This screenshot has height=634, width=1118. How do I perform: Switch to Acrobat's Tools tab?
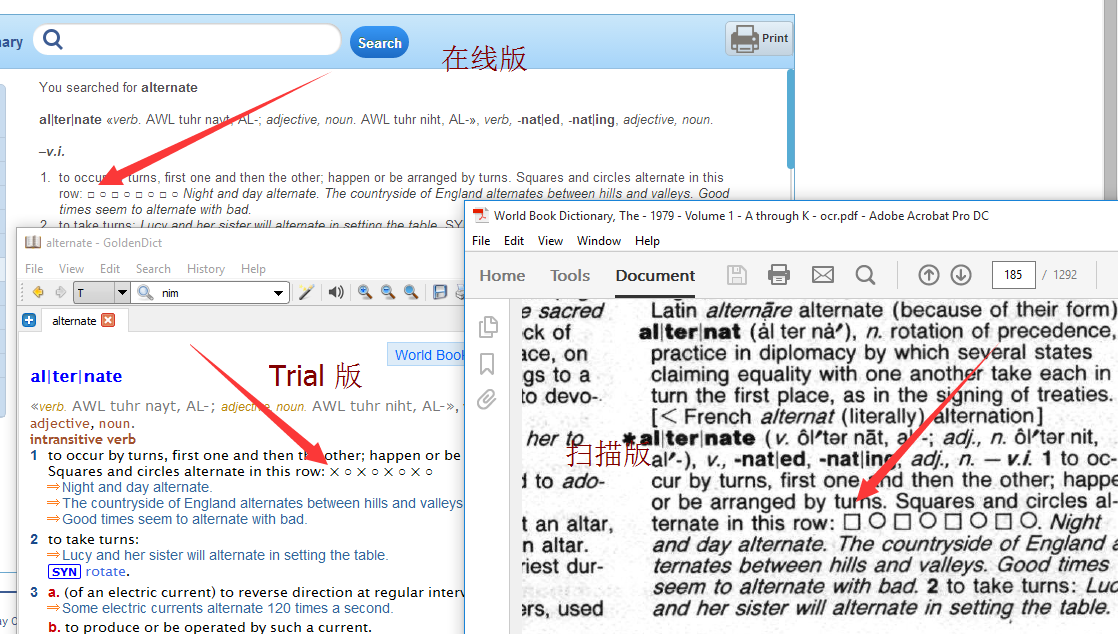(x=570, y=275)
